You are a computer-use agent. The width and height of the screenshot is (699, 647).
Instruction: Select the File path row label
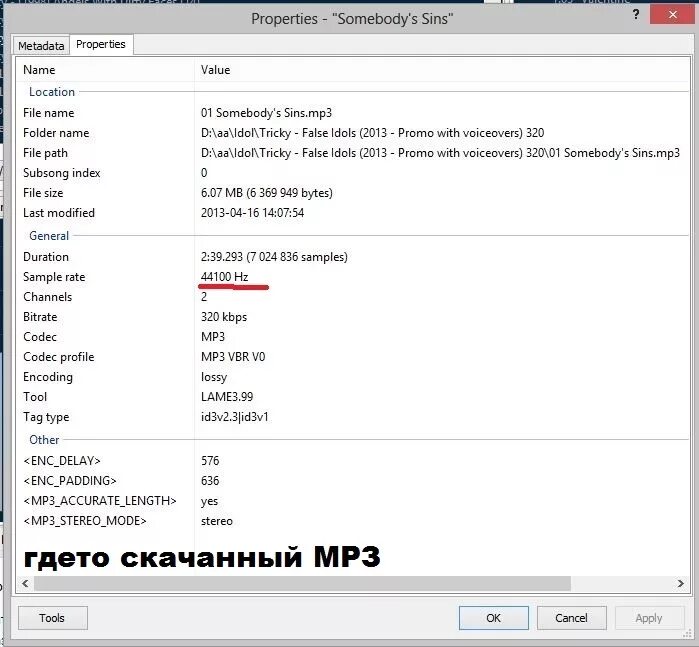pyautogui.click(x=45, y=153)
